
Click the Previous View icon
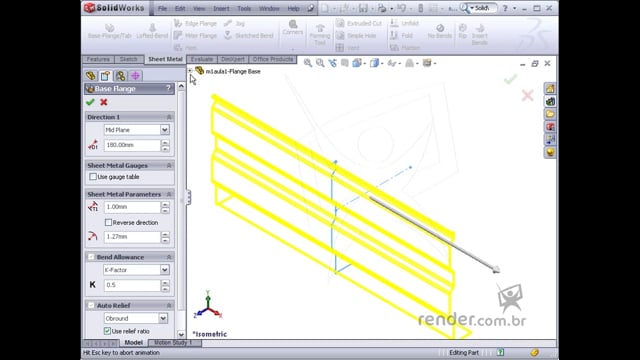point(333,63)
